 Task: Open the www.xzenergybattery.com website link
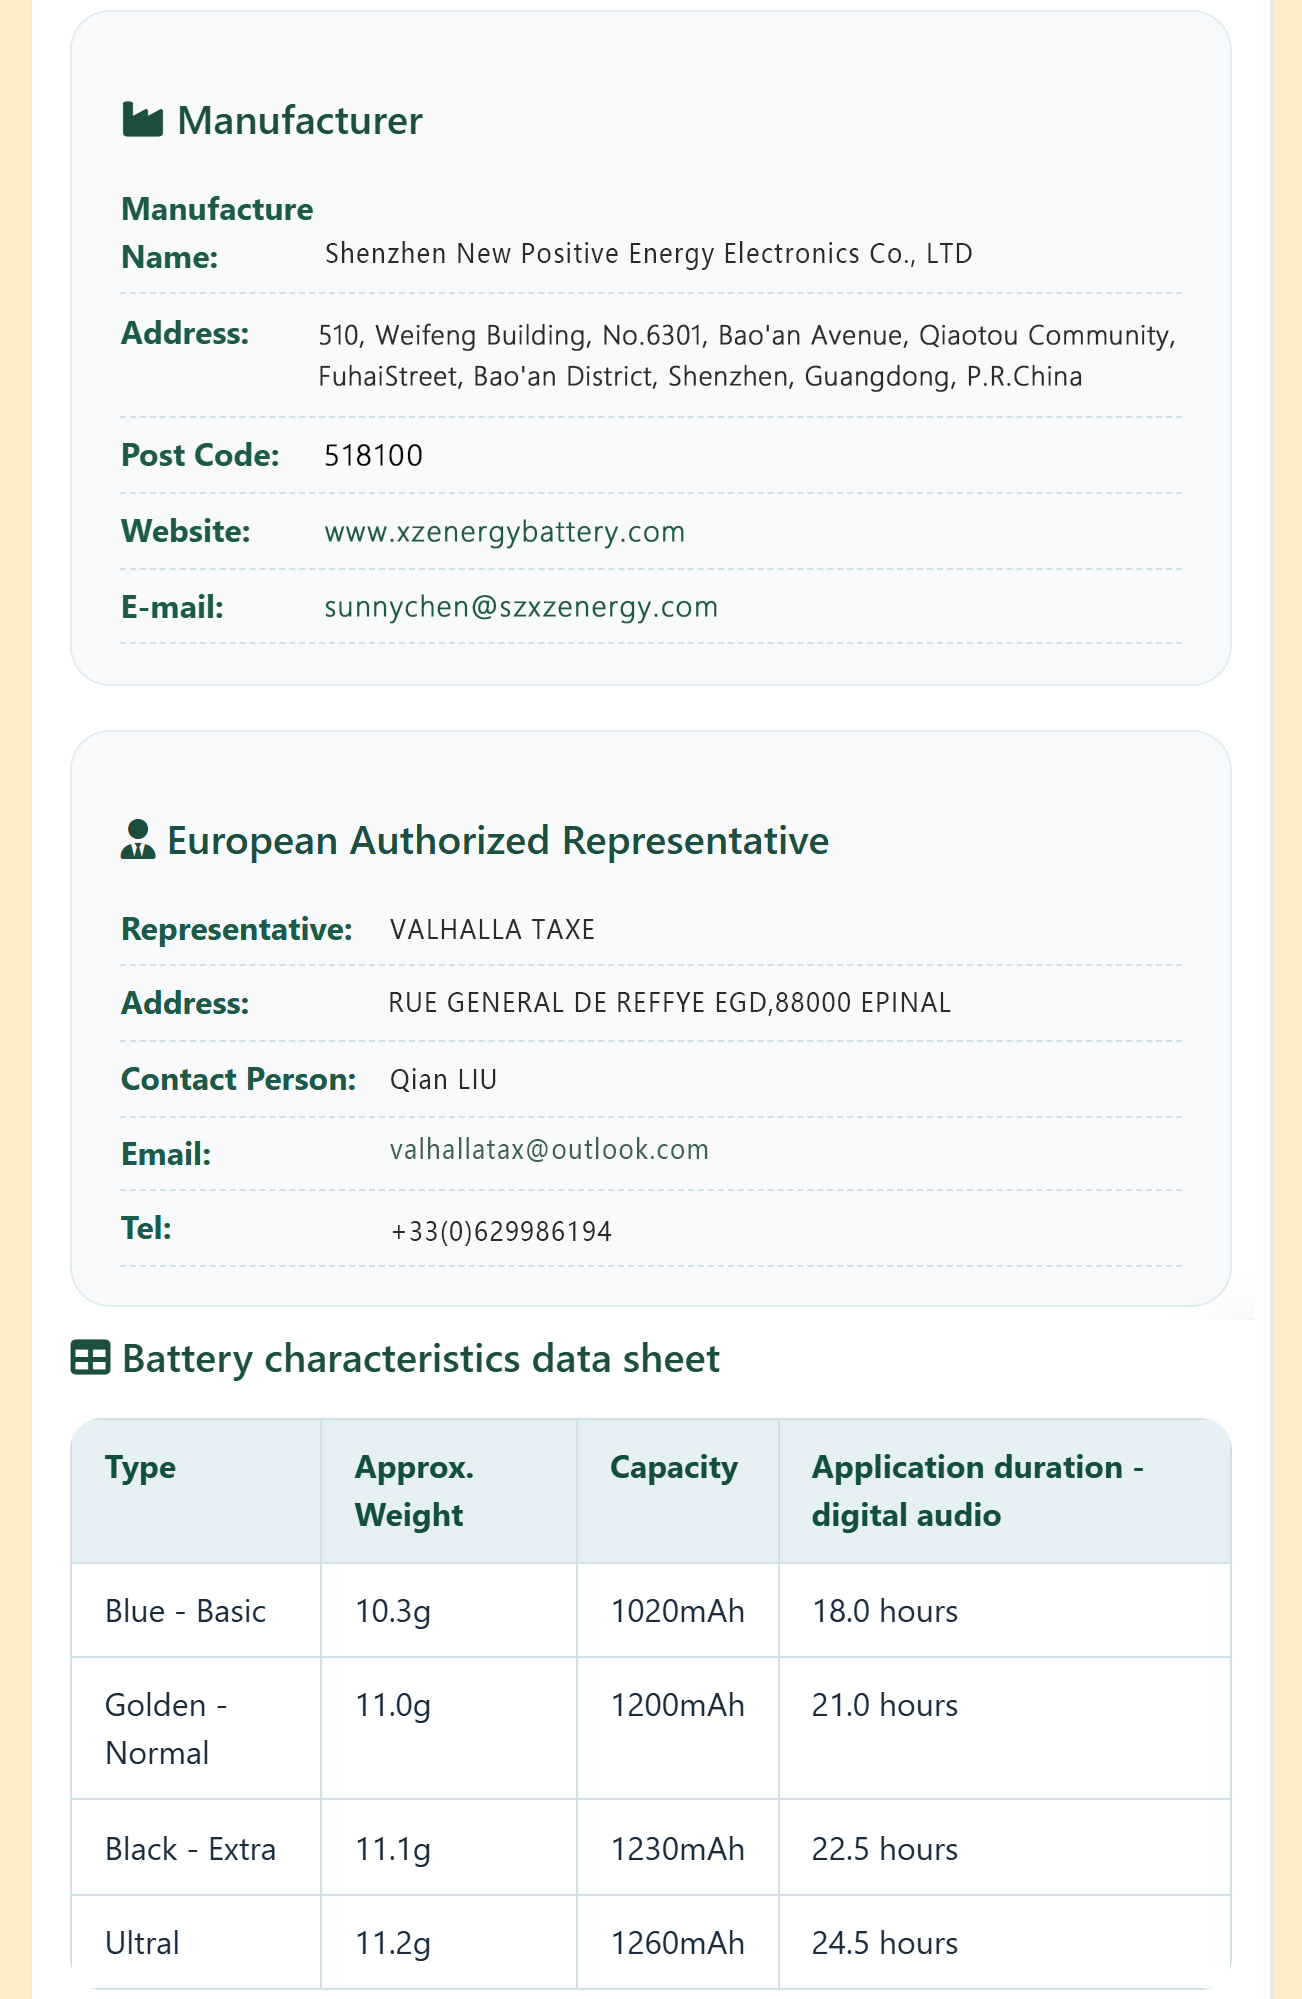click(505, 531)
